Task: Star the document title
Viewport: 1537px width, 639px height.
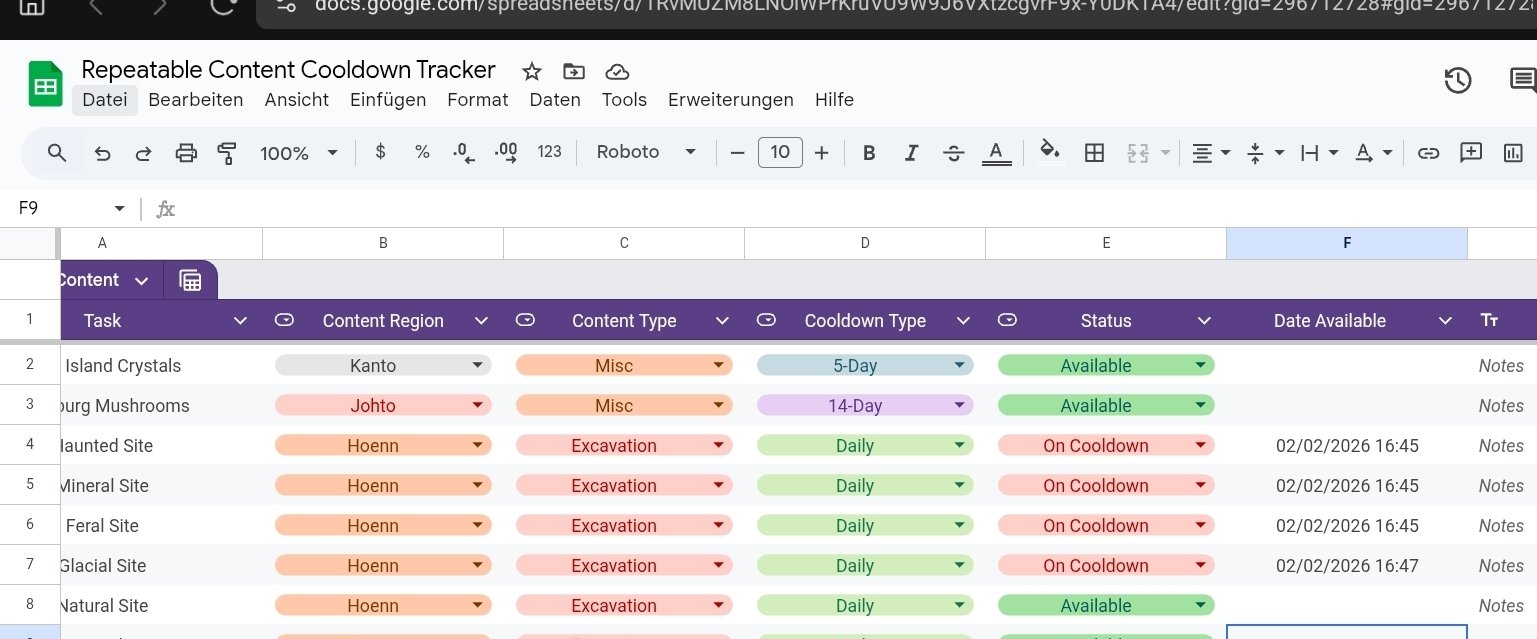Action: [x=532, y=71]
